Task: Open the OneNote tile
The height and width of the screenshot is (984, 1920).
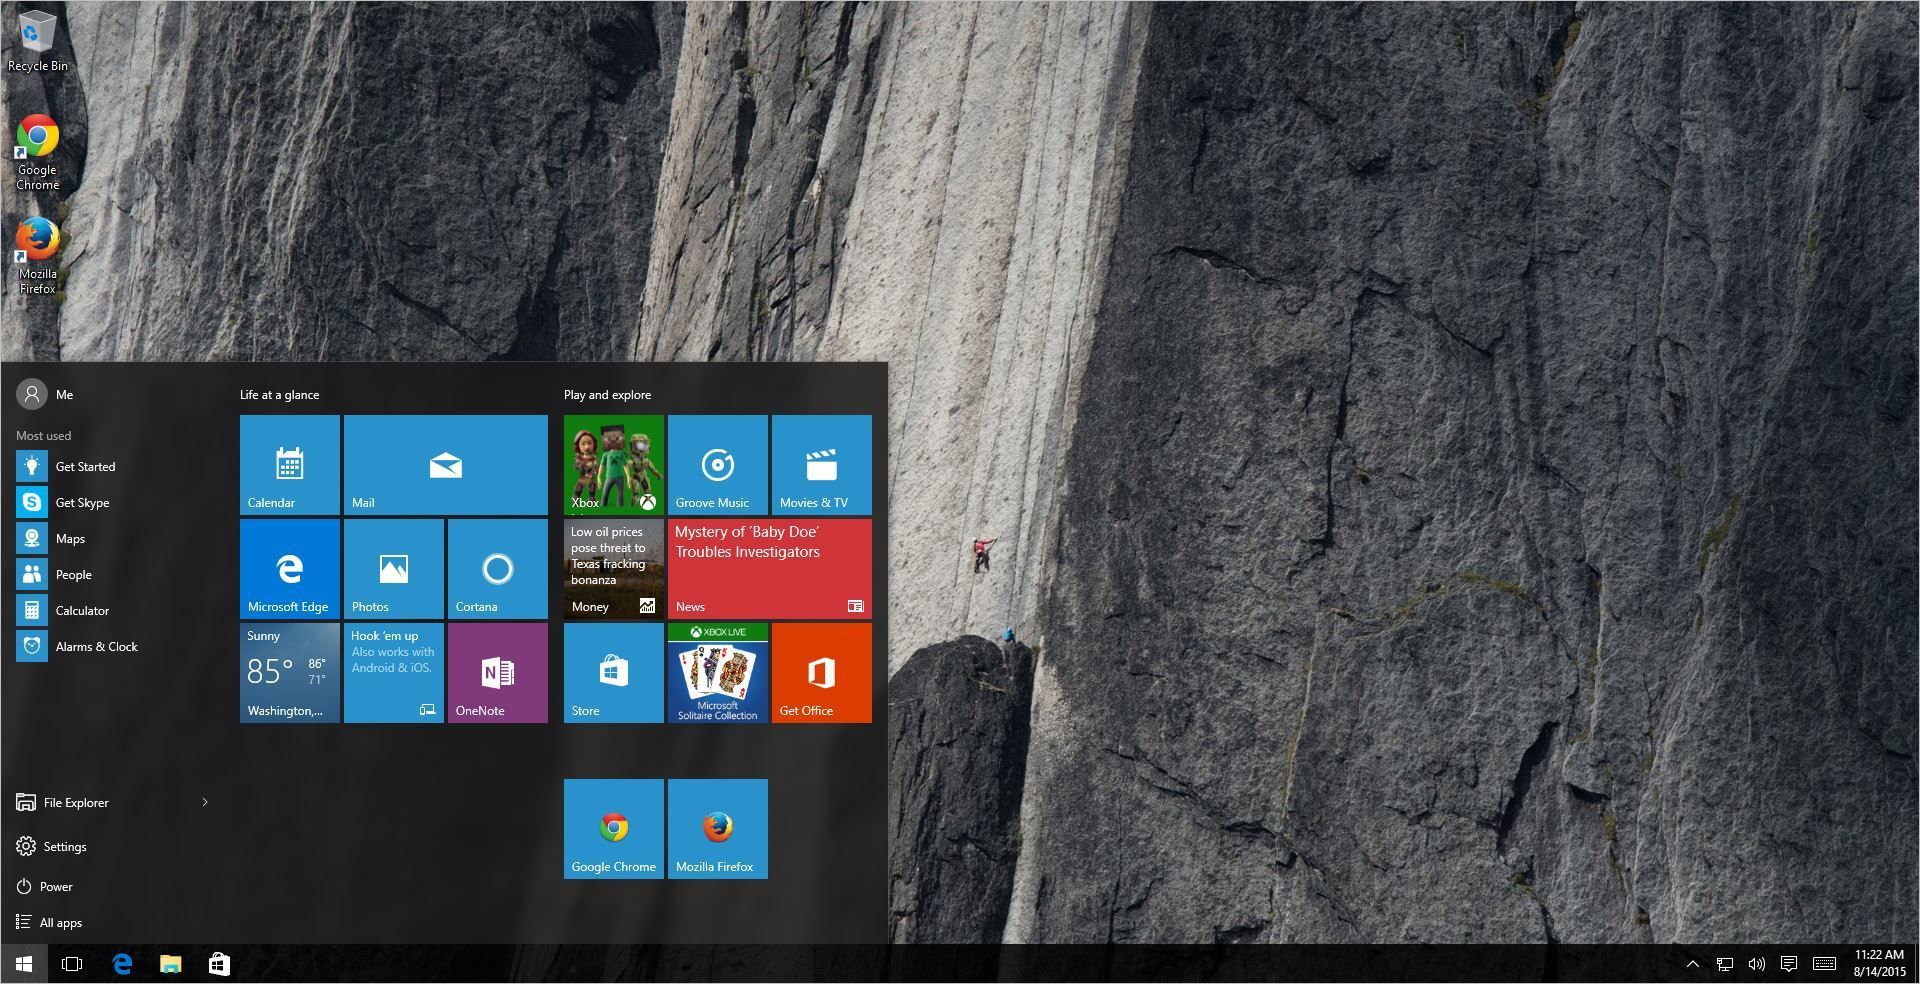Action: (497, 672)
